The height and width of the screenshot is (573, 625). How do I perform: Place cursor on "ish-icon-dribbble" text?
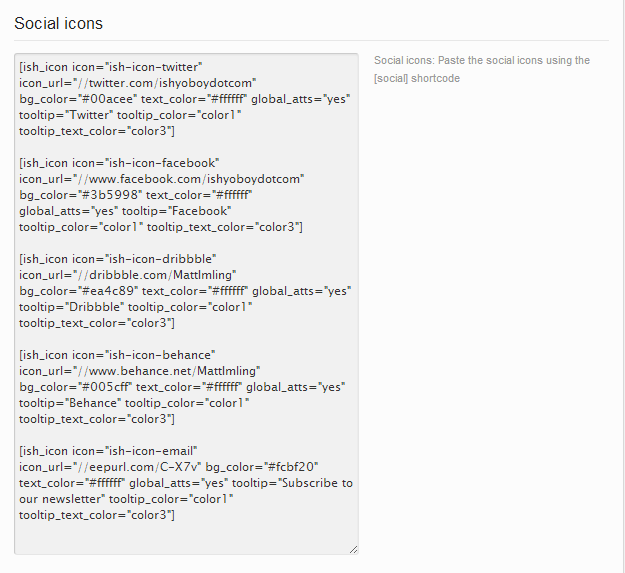[x=161, y=259]
